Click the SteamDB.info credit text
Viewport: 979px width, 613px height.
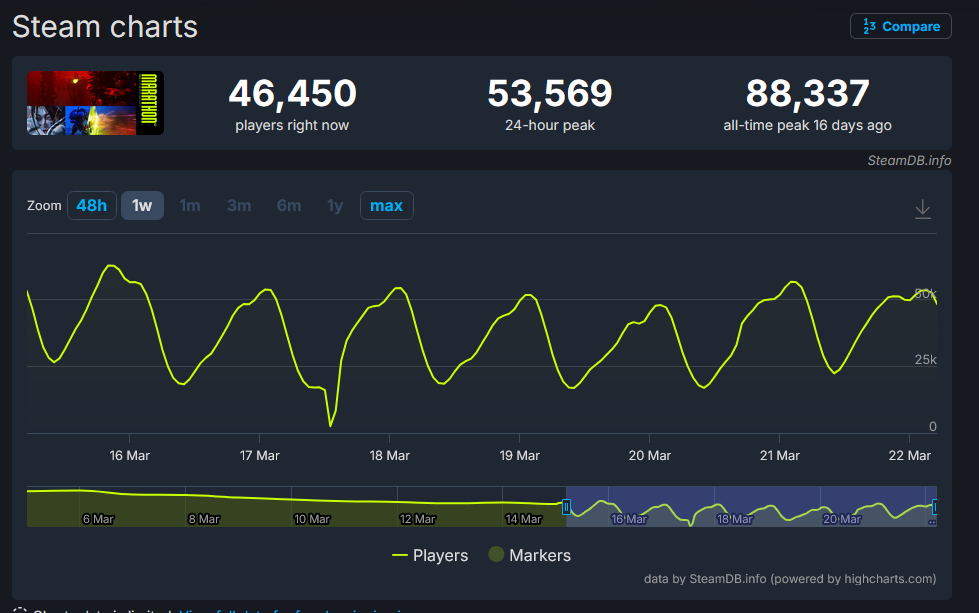click(909, 160)
